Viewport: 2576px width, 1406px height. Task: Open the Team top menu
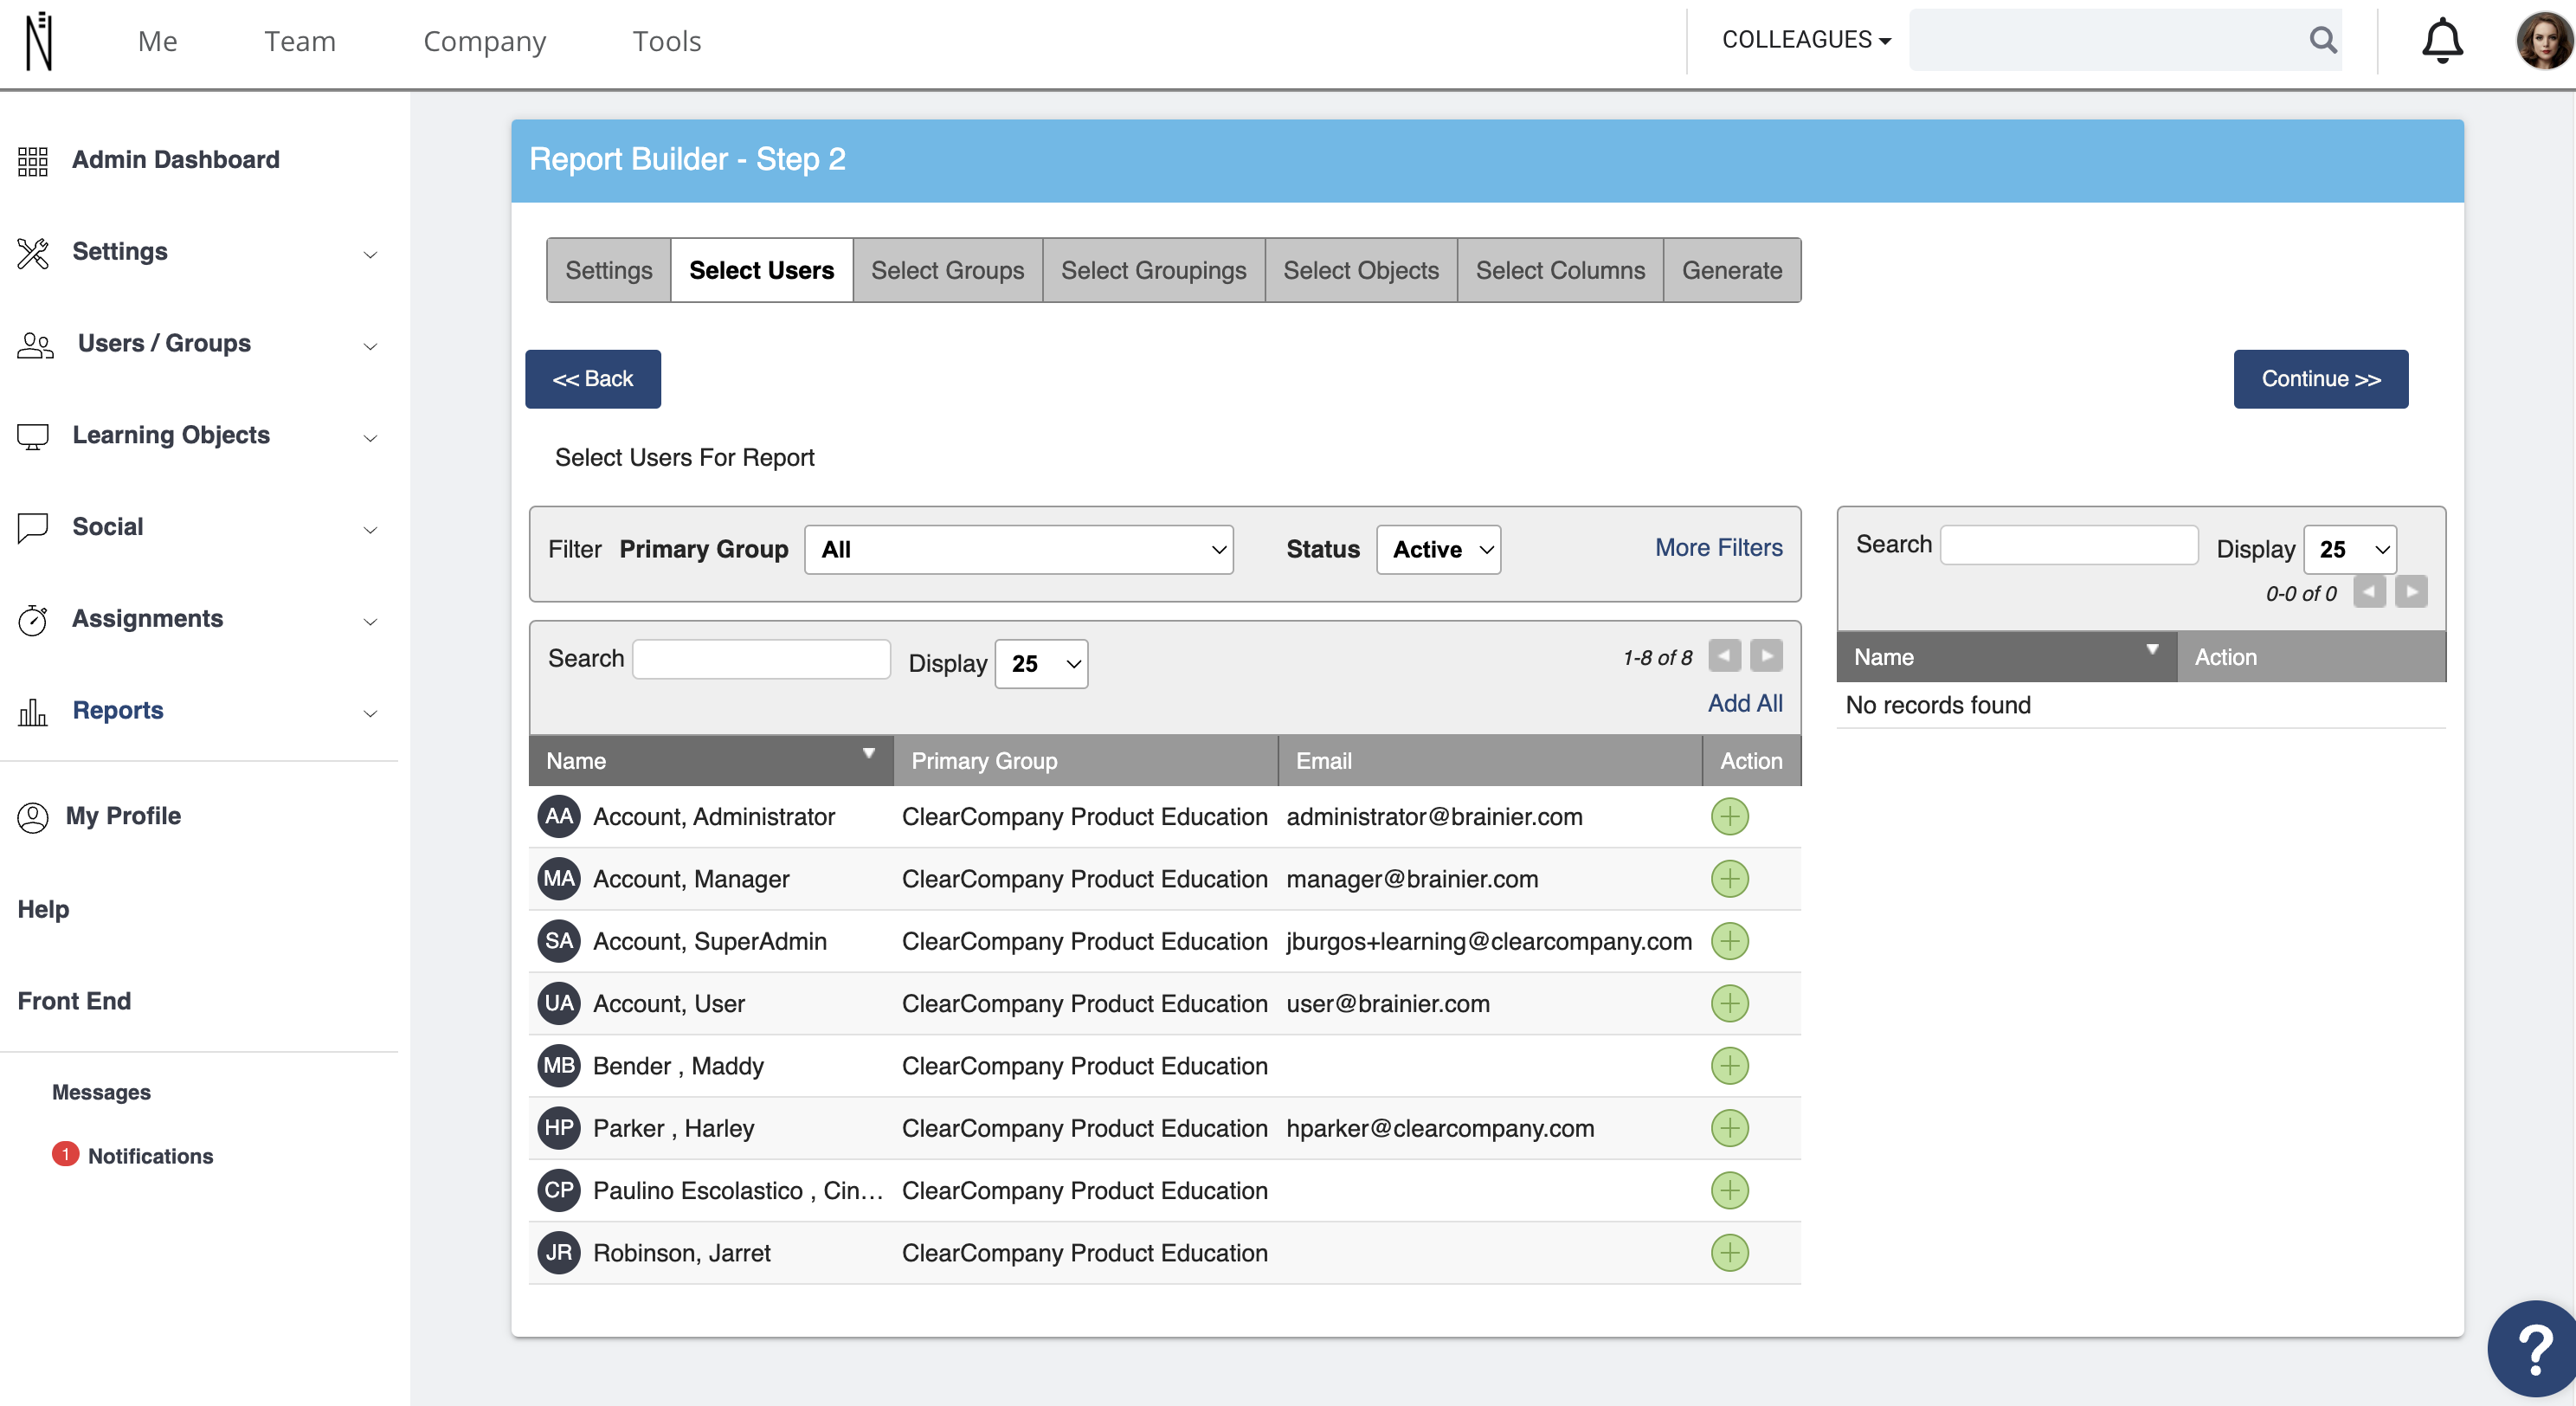(300, 41)
